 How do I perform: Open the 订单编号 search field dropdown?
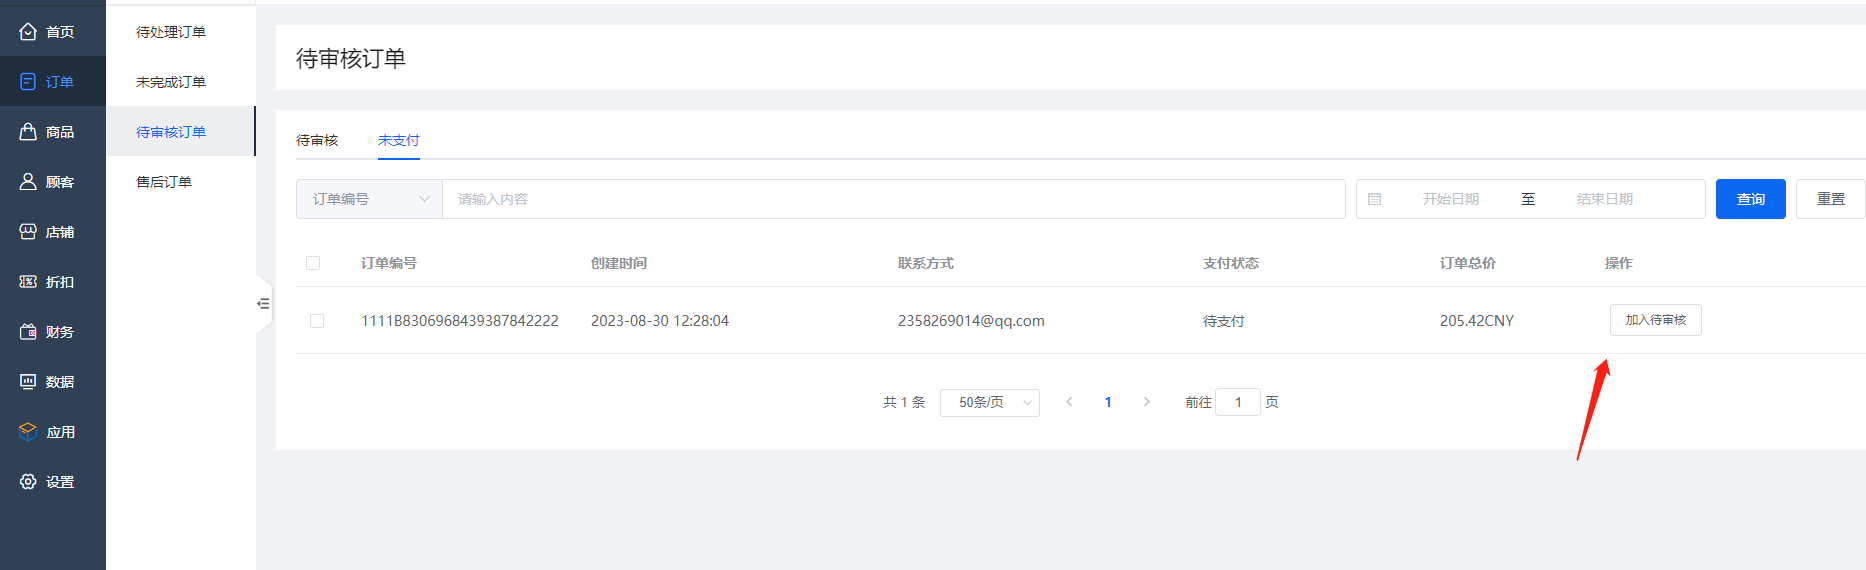[x=369, y=199]
